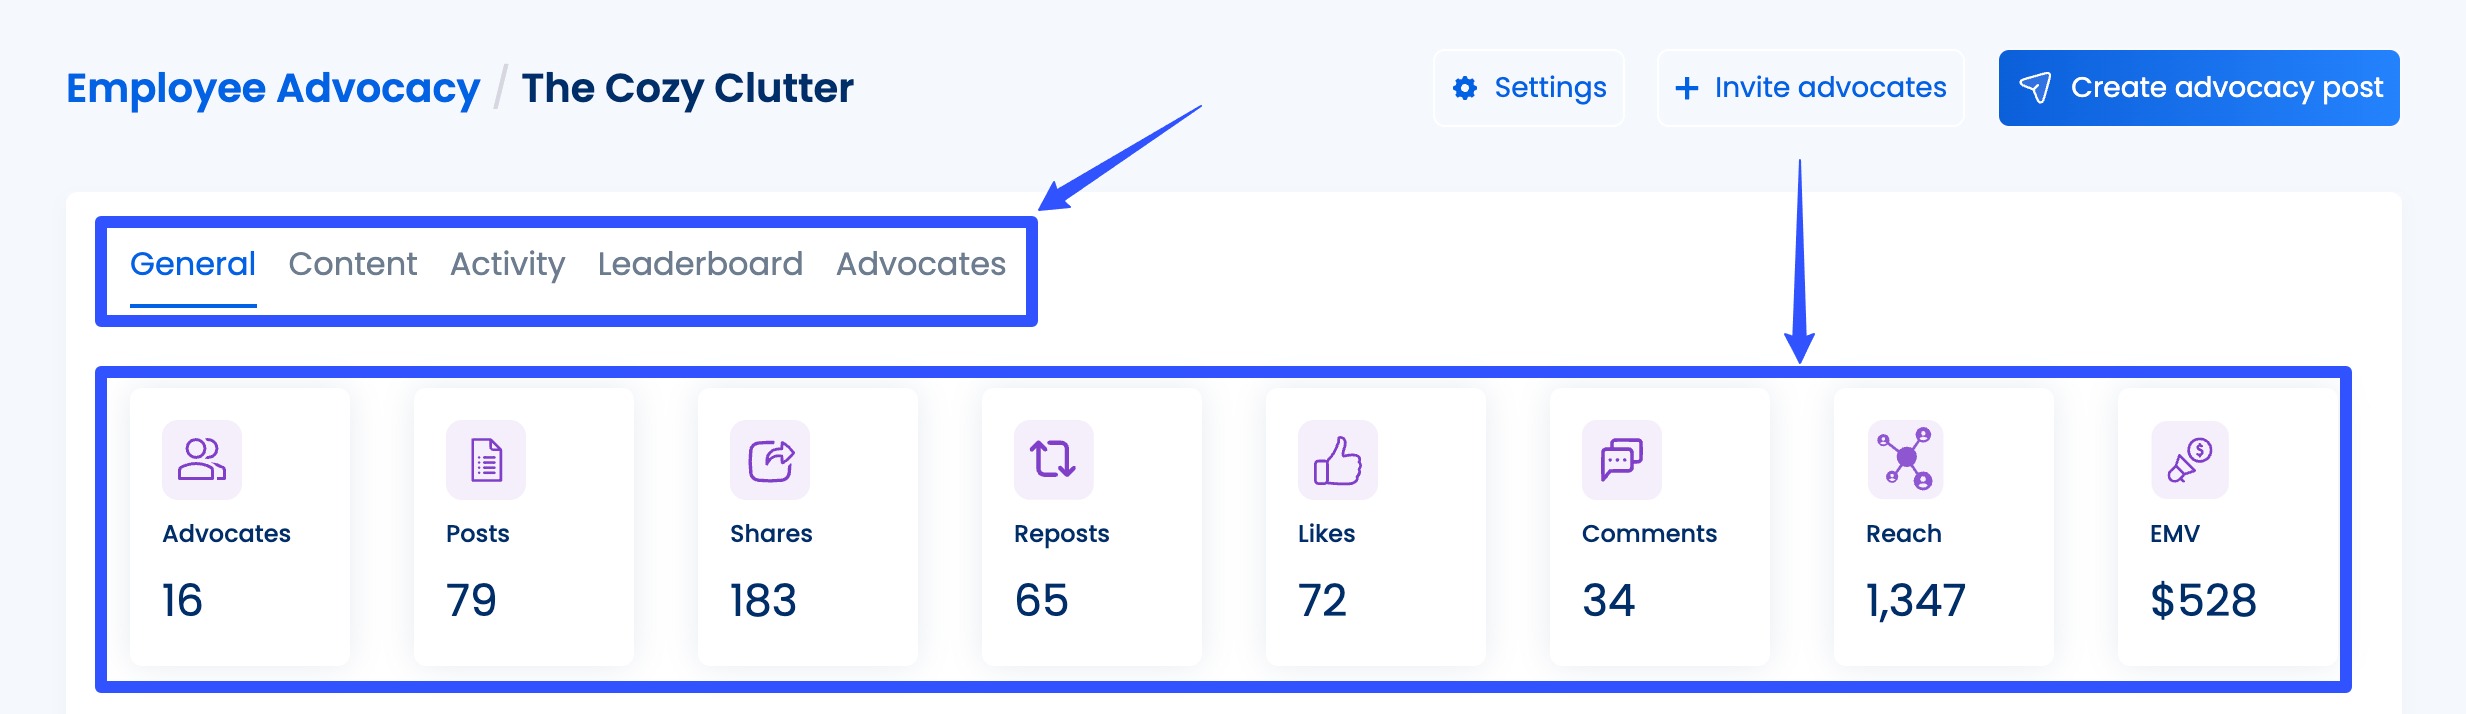The height and width of the screenshot is (714, 2466).
Task: Open Settings for The Cozy Clutter
Action: click(1528, 88)
